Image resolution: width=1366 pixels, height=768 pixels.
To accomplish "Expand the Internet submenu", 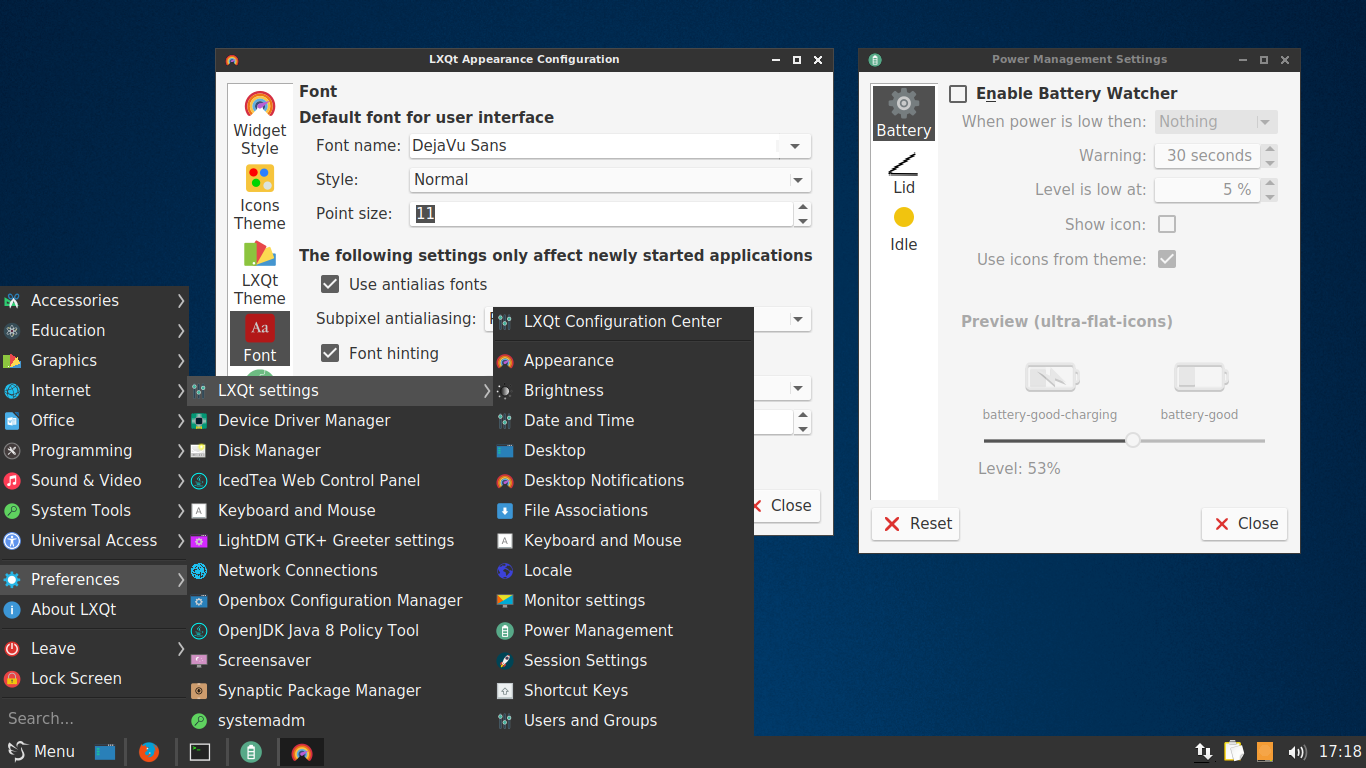I will coord(94,390).
